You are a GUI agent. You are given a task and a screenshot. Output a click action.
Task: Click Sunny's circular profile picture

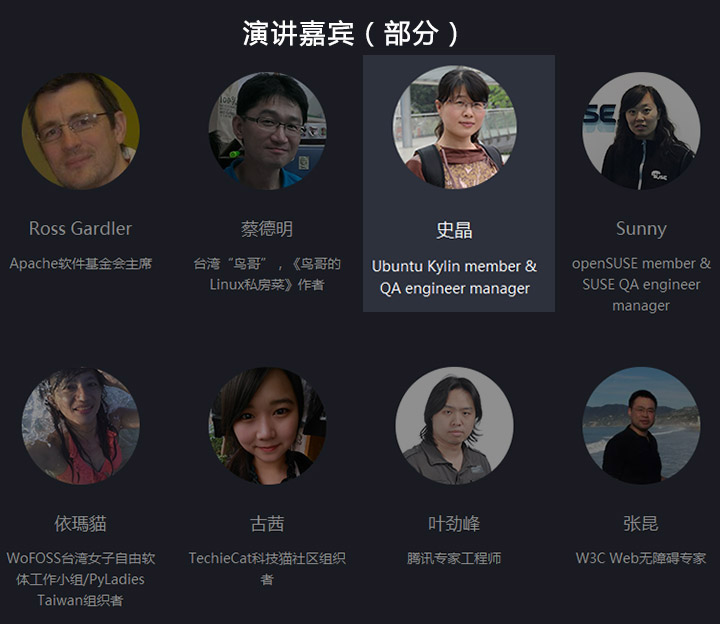(641, 131)
